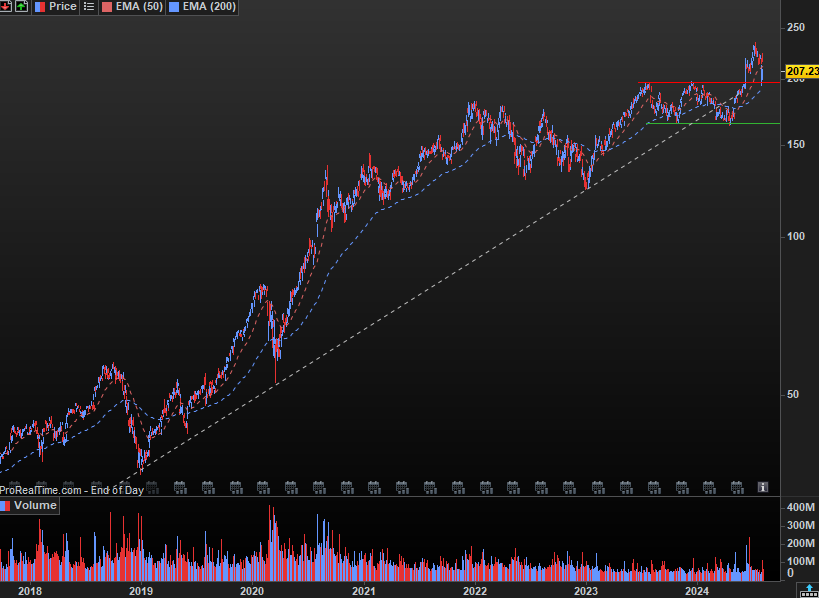Open the EMA (200) indicator label
The height and width of the screenshot is (598, 819).
(209, 7)
